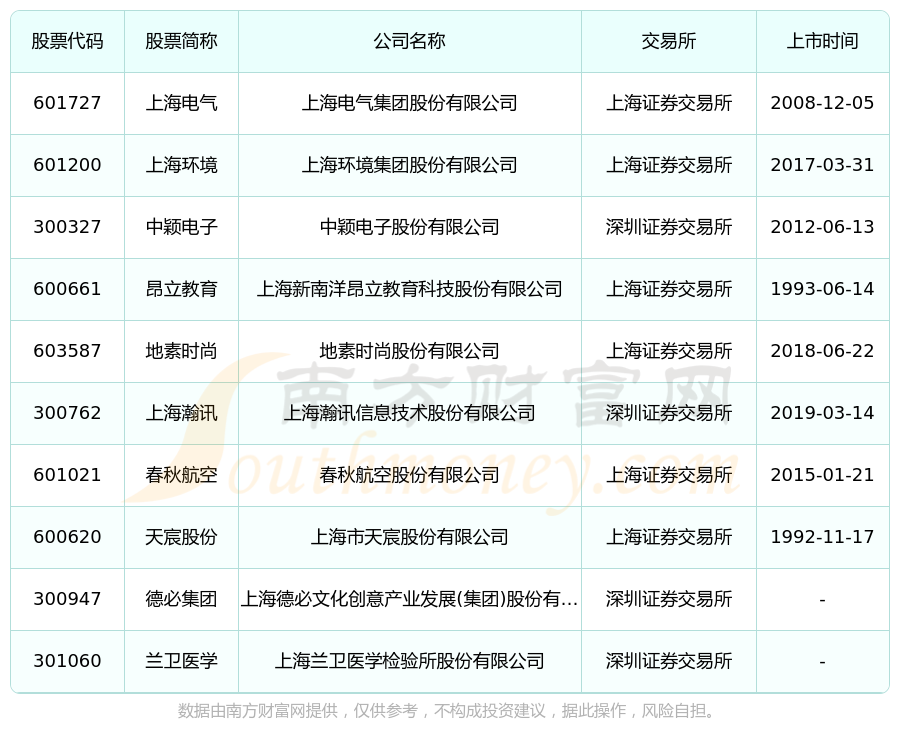
Task: Click the exchange cell in the 德必集团 row
Action: click(x=669, y=599)
